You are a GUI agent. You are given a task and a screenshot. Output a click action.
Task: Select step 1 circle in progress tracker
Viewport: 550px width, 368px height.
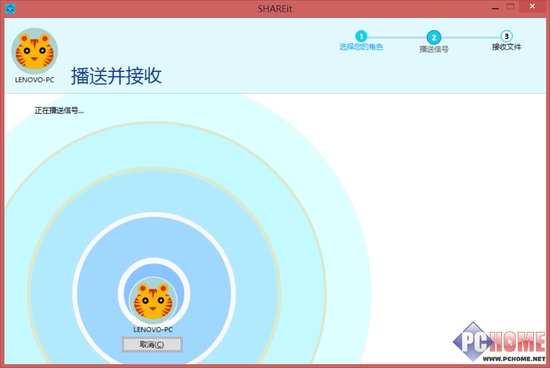click(x=361, y=36)
